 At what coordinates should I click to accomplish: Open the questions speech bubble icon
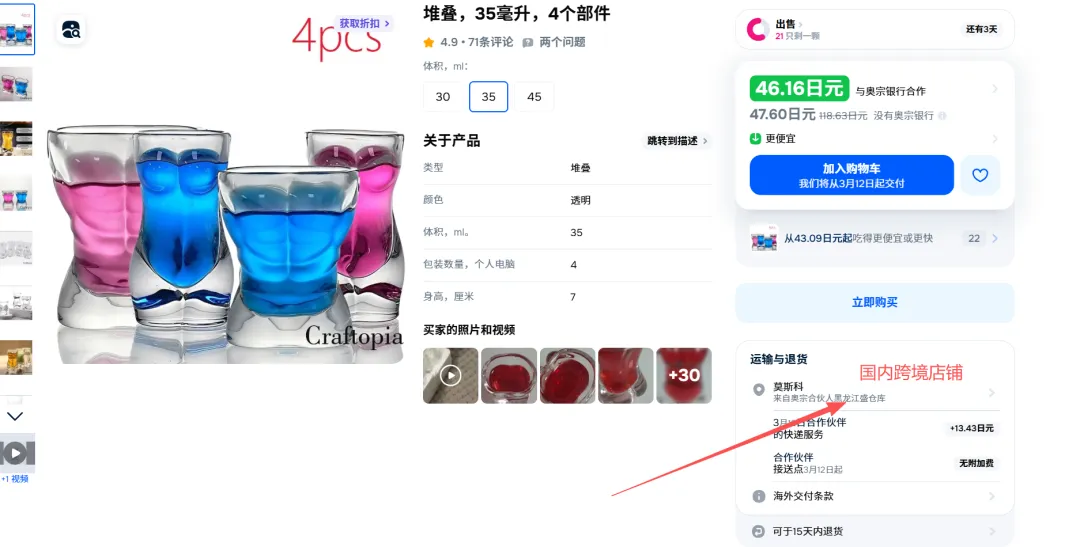click(528, 43)
